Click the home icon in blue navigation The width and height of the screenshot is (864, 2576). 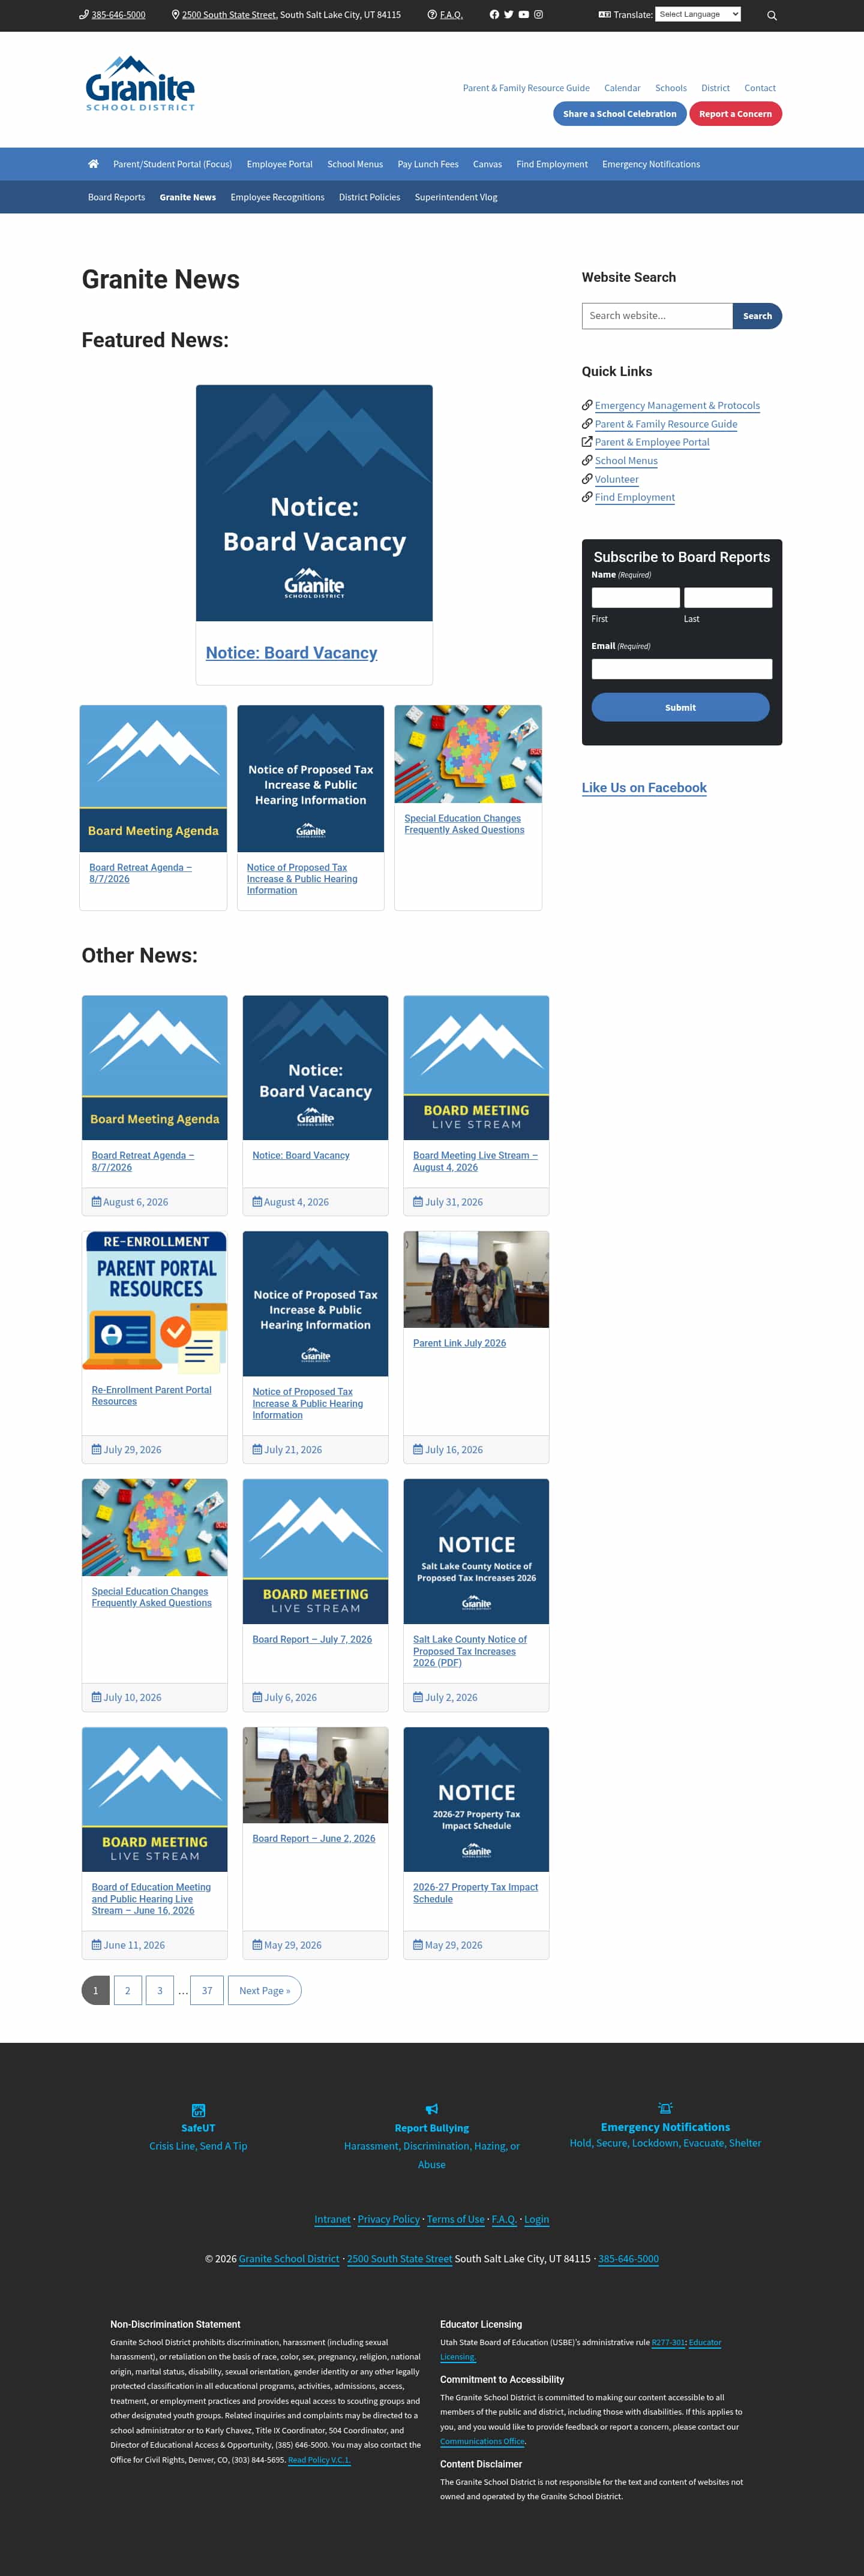[x=93, y=164]
